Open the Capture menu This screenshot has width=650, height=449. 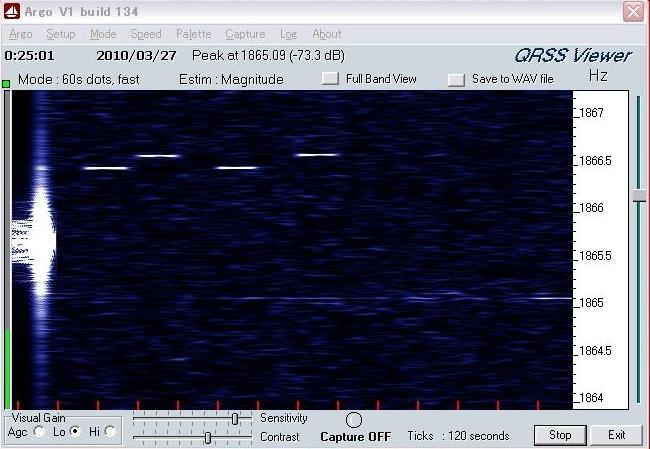point(245,34)
